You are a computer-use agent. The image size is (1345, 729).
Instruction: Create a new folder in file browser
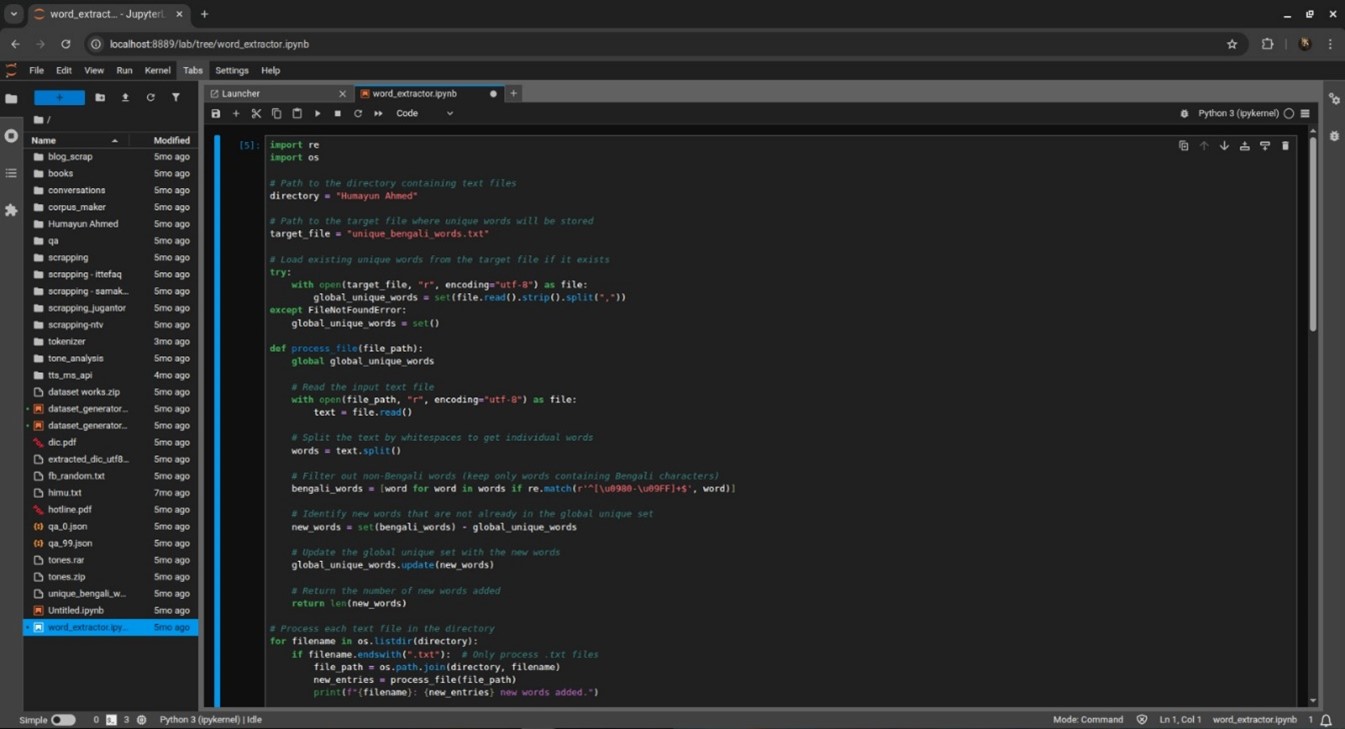[100, 98]
